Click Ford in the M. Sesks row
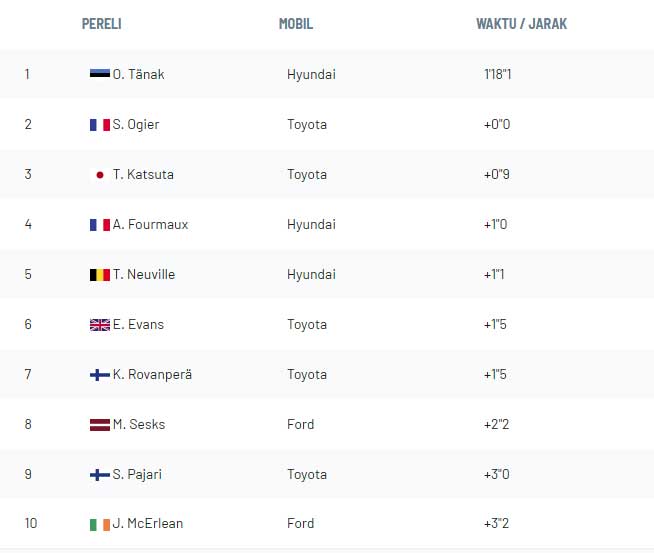This screenshot has height=553, width=654. coord(300,425)
